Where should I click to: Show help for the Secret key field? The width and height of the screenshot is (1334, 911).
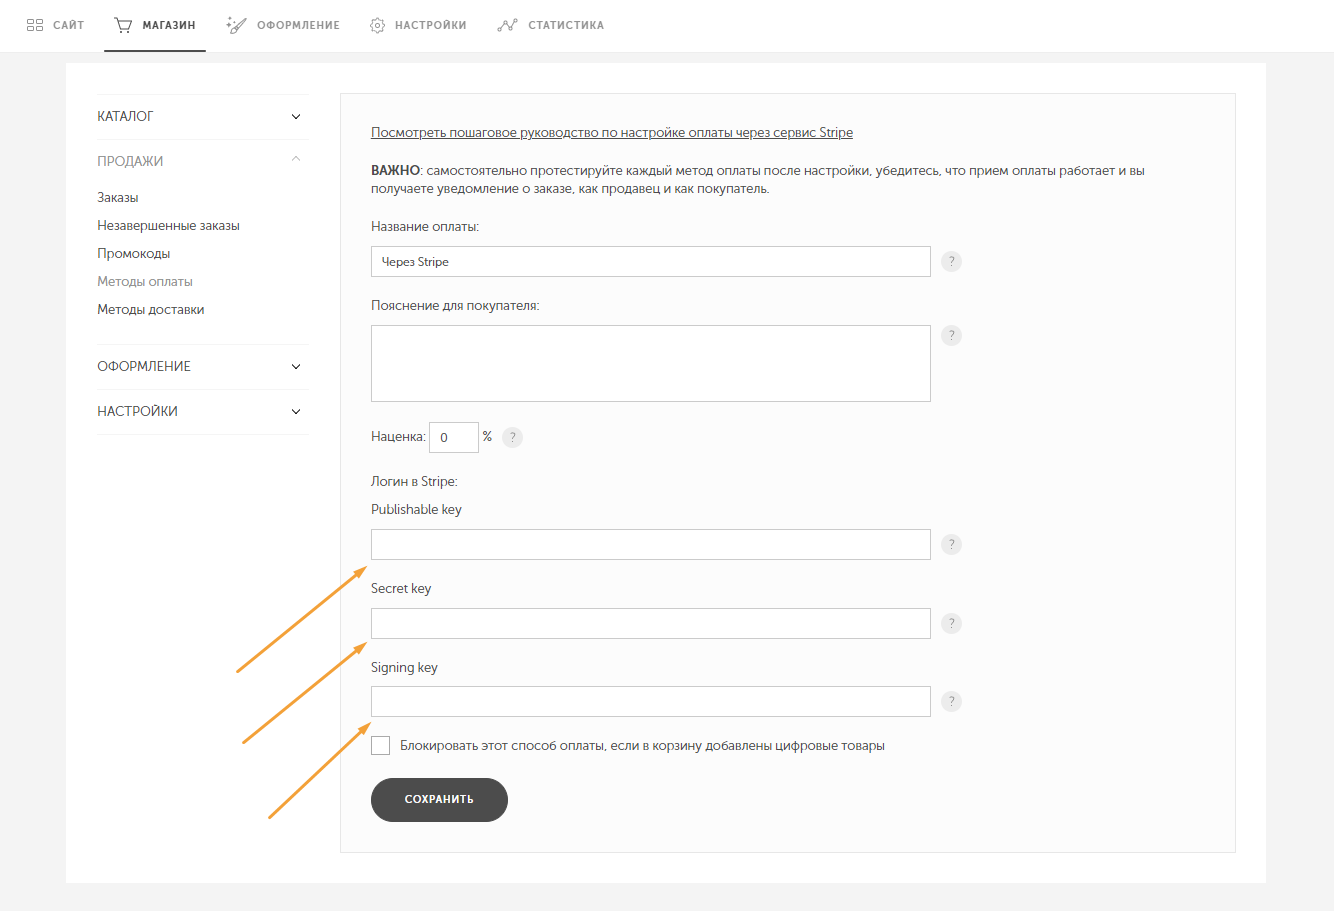point(951,624)
